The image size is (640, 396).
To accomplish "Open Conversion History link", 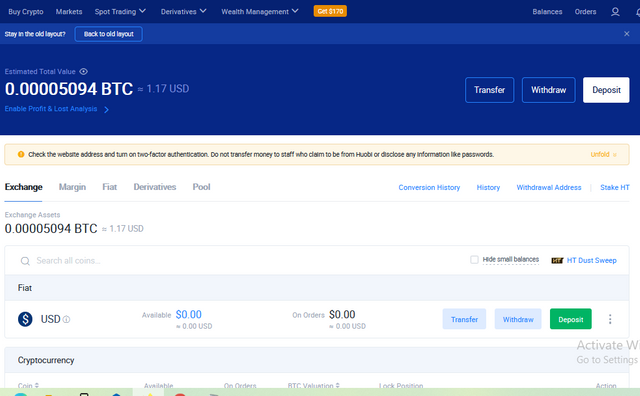I will tap(429, 187).
